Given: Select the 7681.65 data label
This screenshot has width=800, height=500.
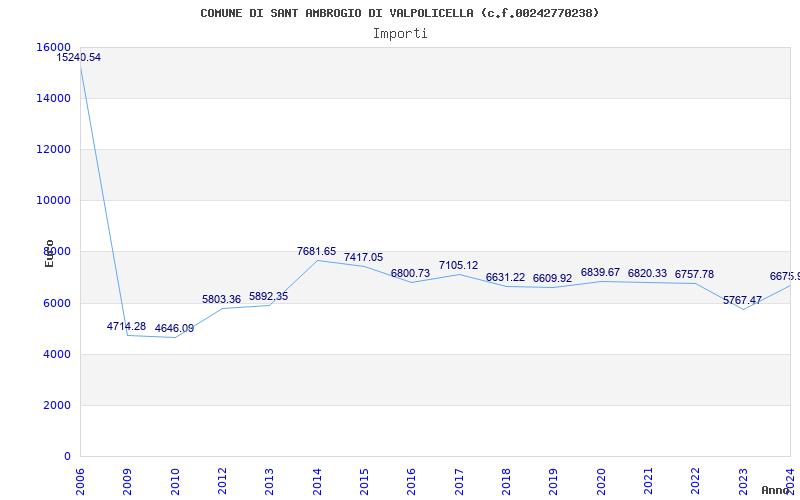Looking at the screenshot, I should coord(316,252).
